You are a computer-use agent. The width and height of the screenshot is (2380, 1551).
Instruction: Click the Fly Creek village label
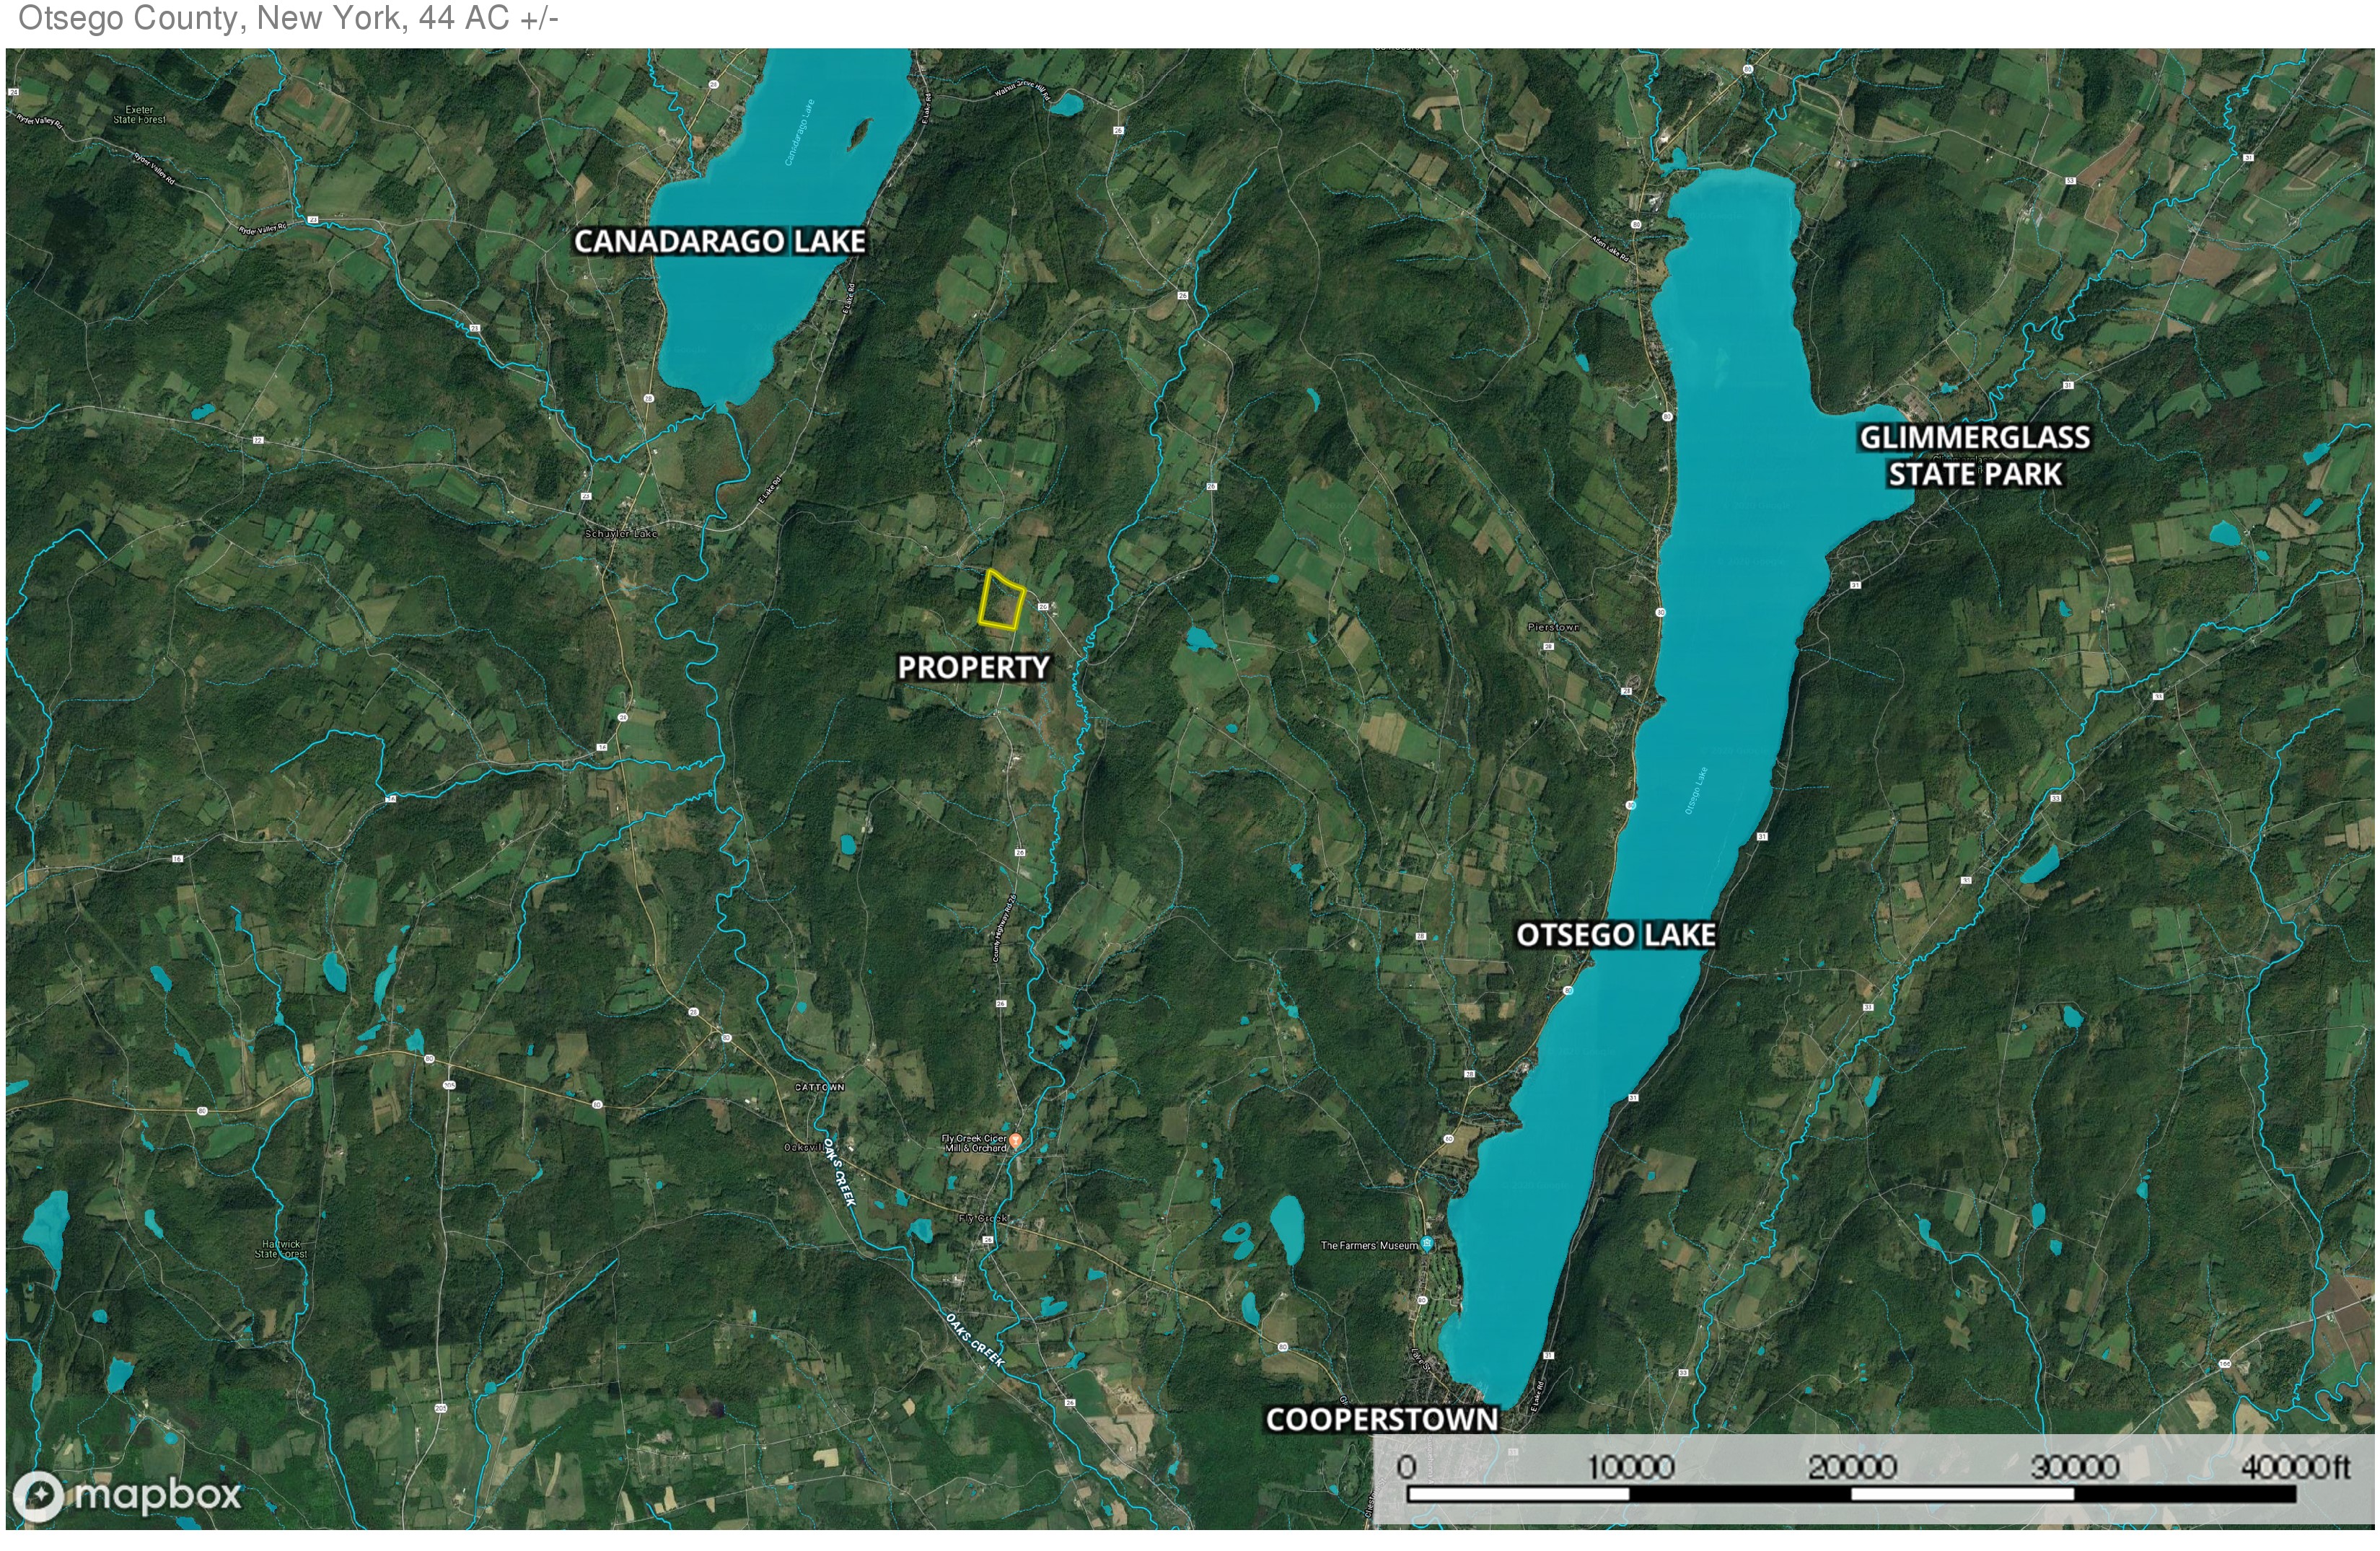click(982, 1218)
